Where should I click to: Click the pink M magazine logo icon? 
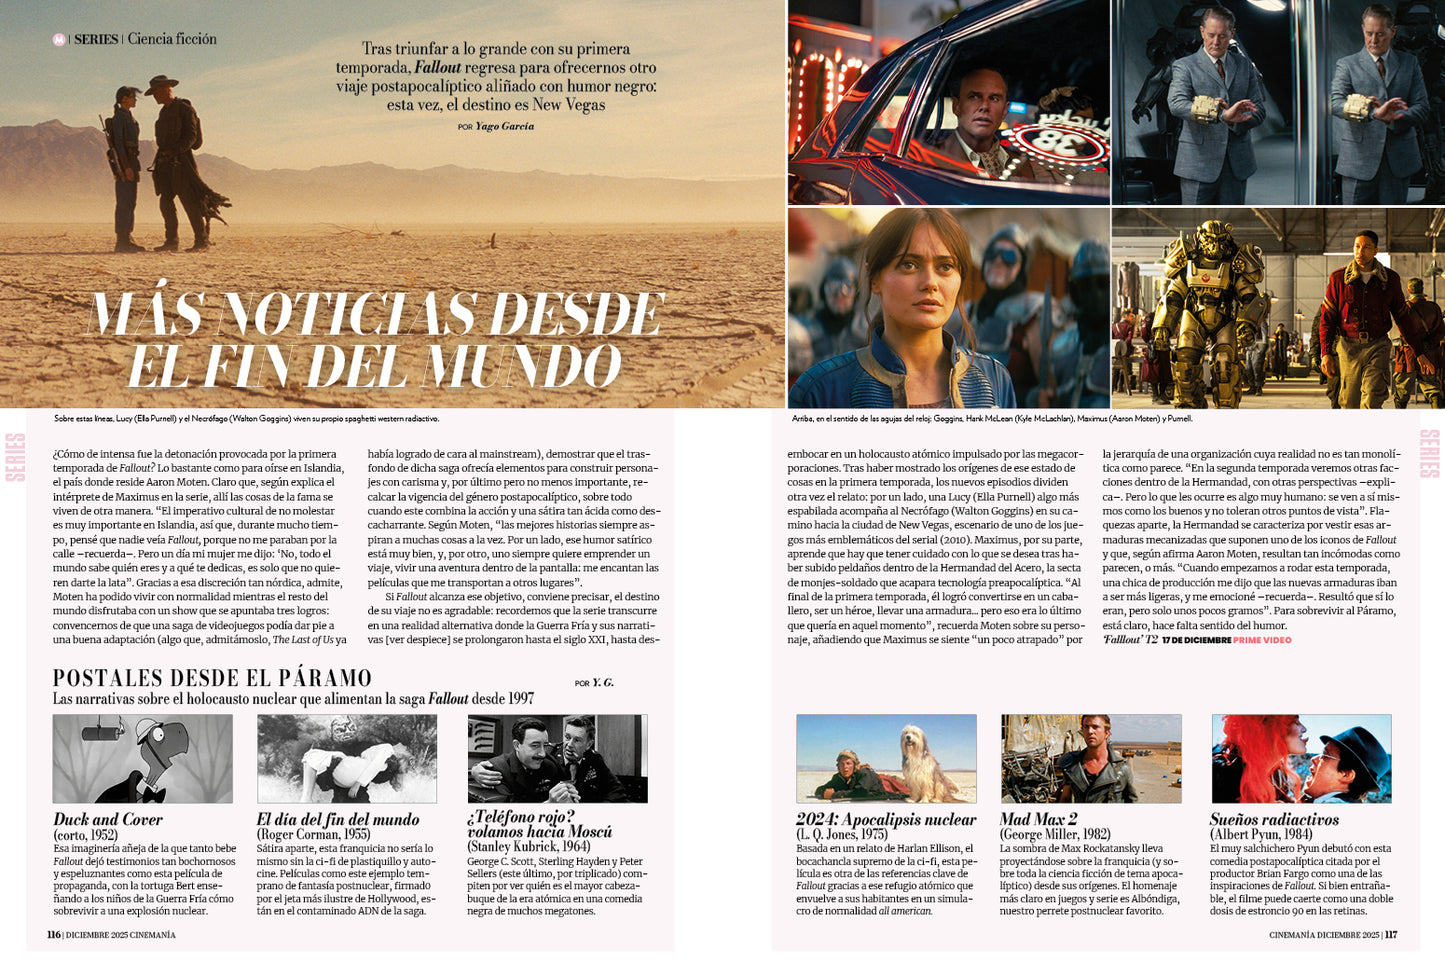(60, 40)
